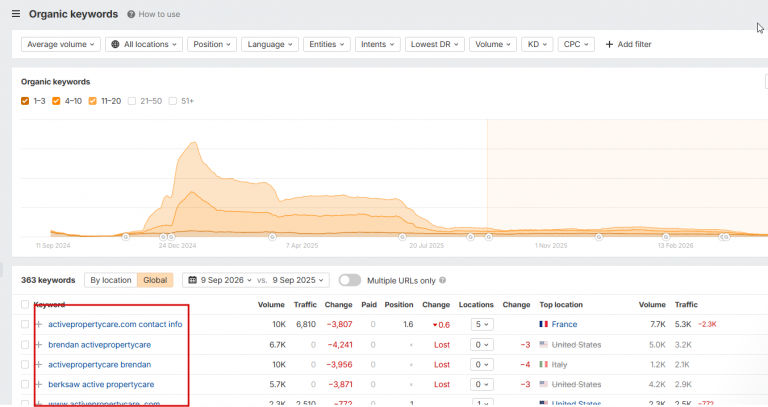This screenshot has height=407, width=768.
Task: Sort by the Paid column header
Action: pyautogui.click(x=369, y=305)
